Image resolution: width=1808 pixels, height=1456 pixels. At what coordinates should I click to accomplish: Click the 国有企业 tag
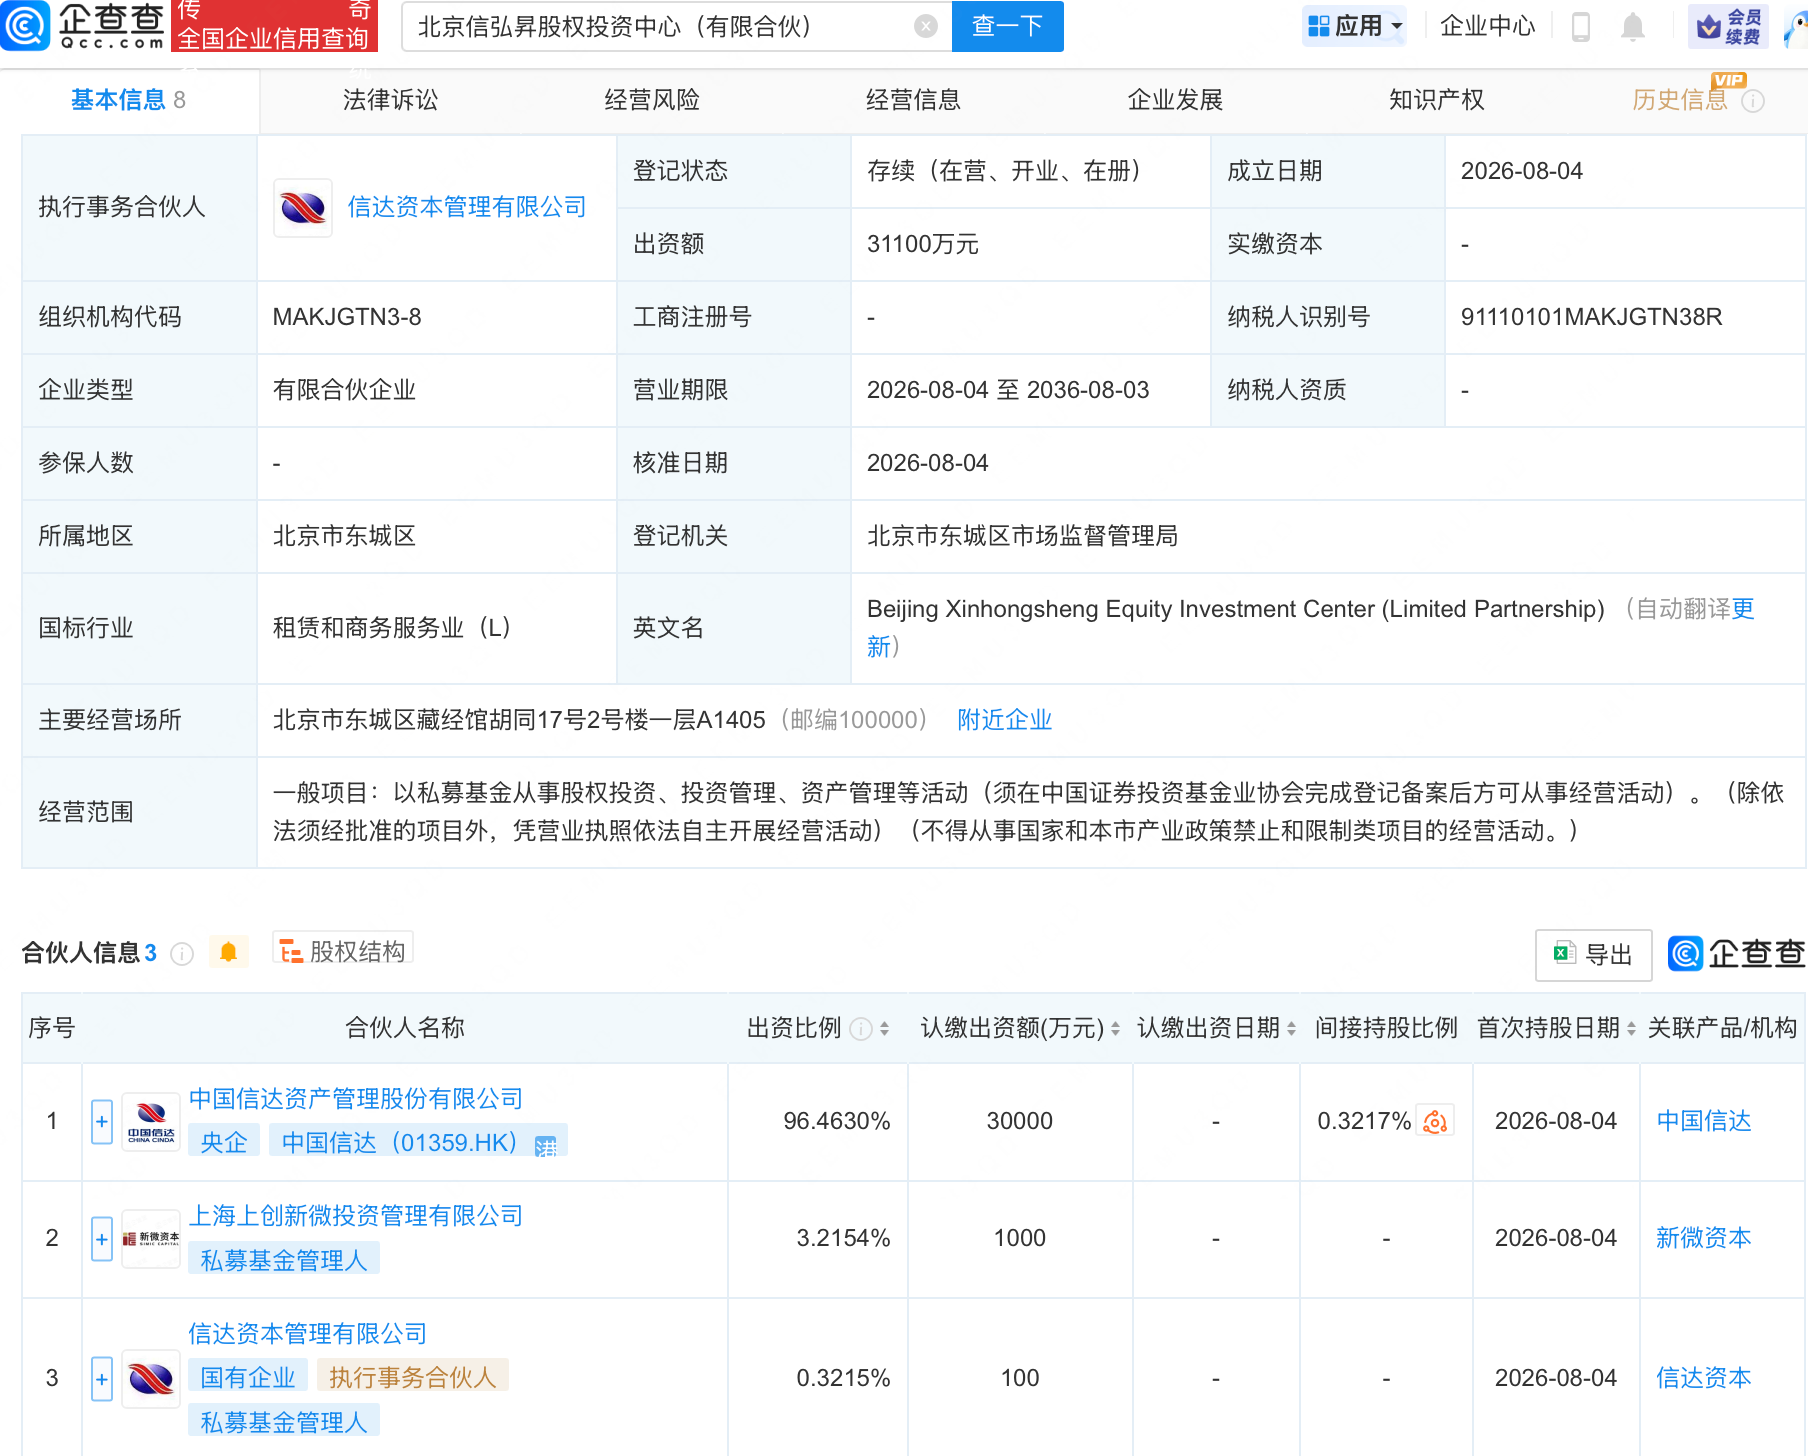pyautogui.click(x=248, y=1377)
